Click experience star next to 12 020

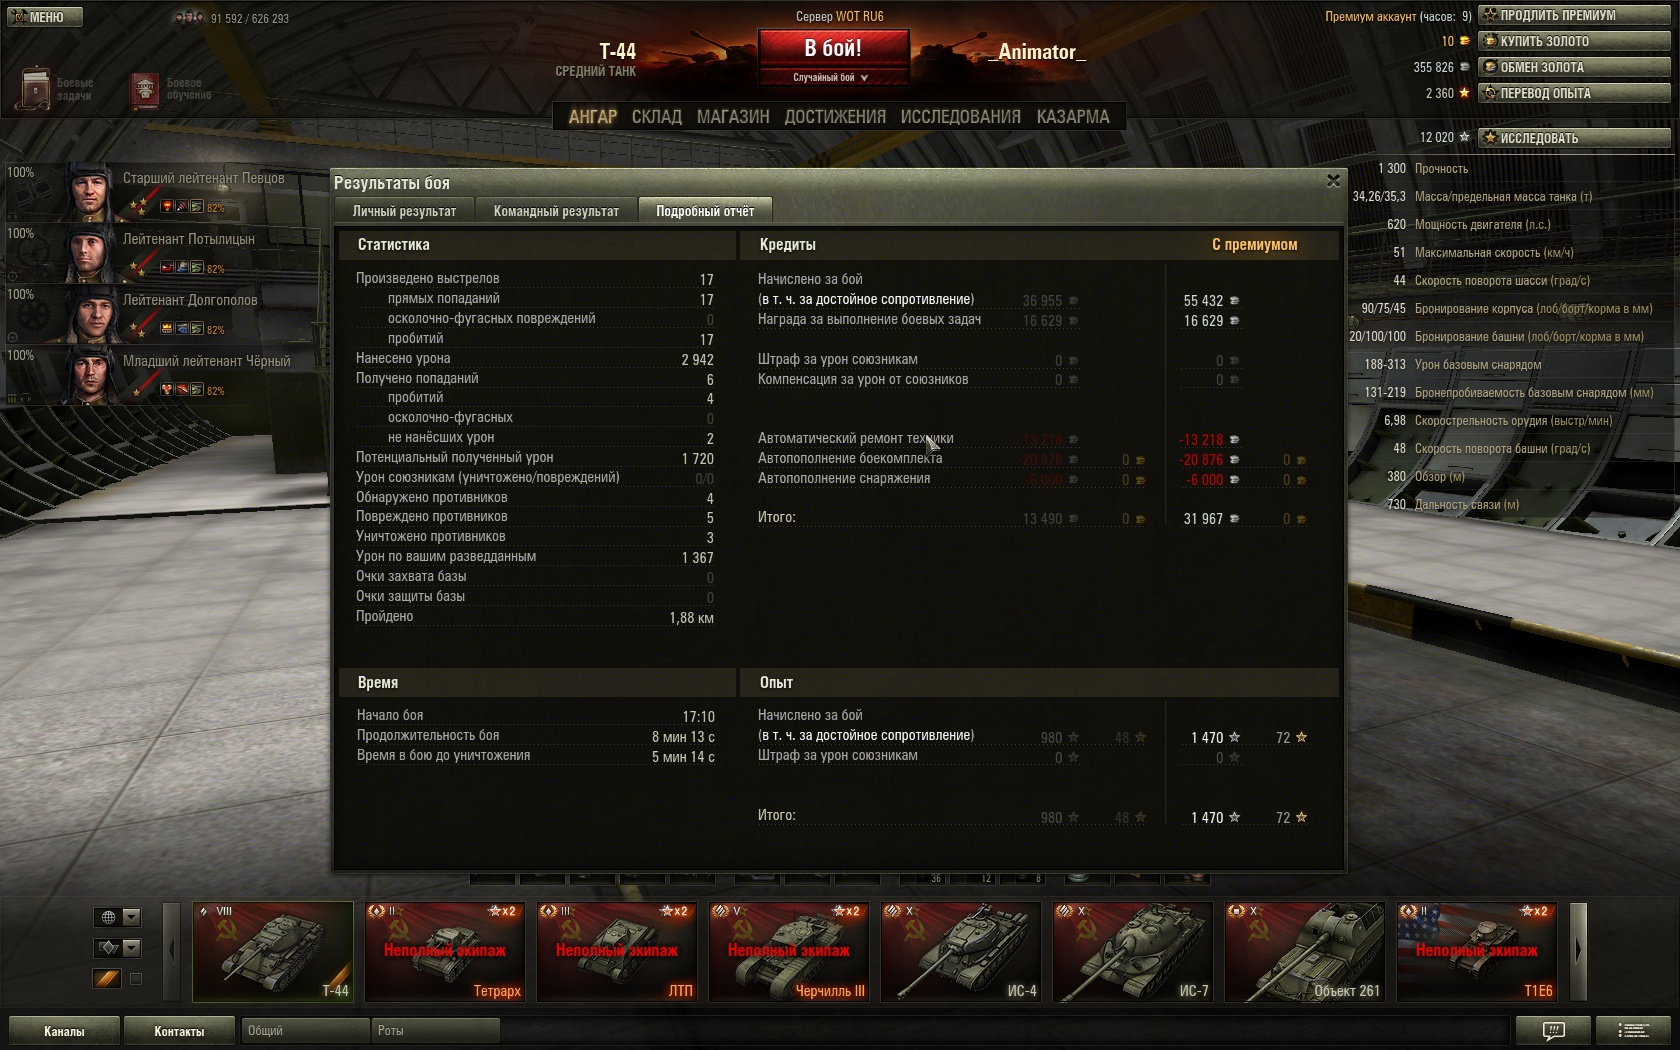[x=1465, y=137]
